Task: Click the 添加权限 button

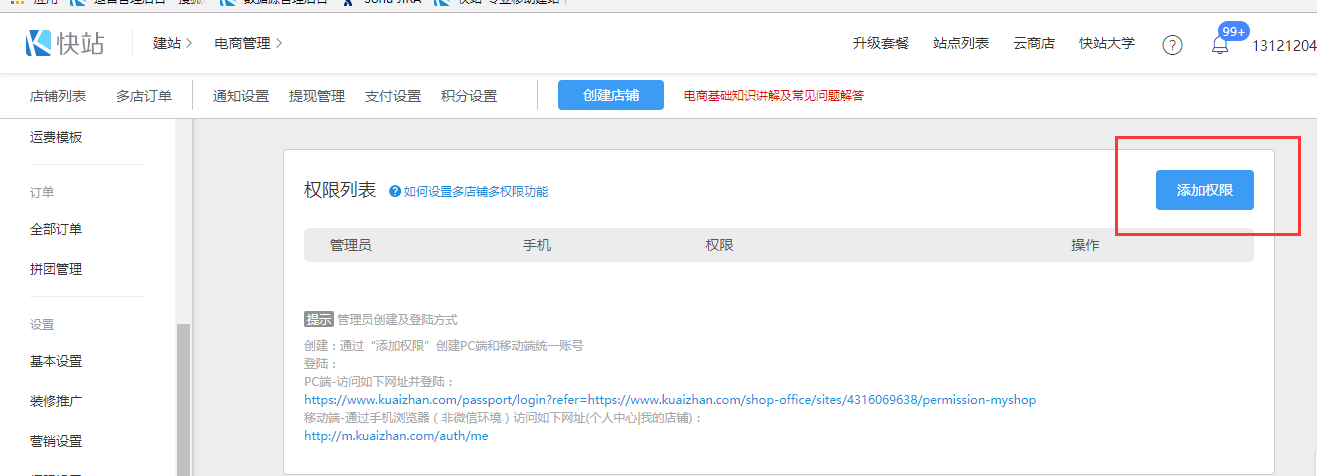Action: click(x=1204, y=190)
